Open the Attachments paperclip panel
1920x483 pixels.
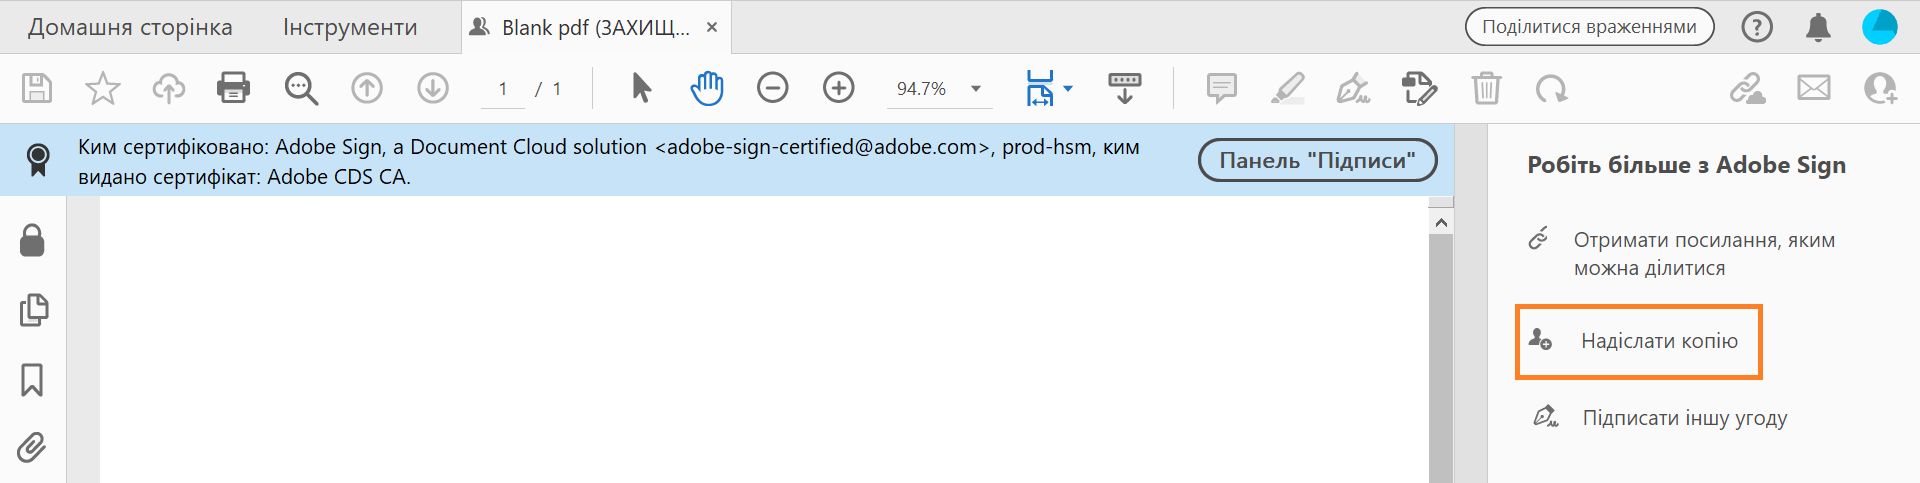point(32,447)
